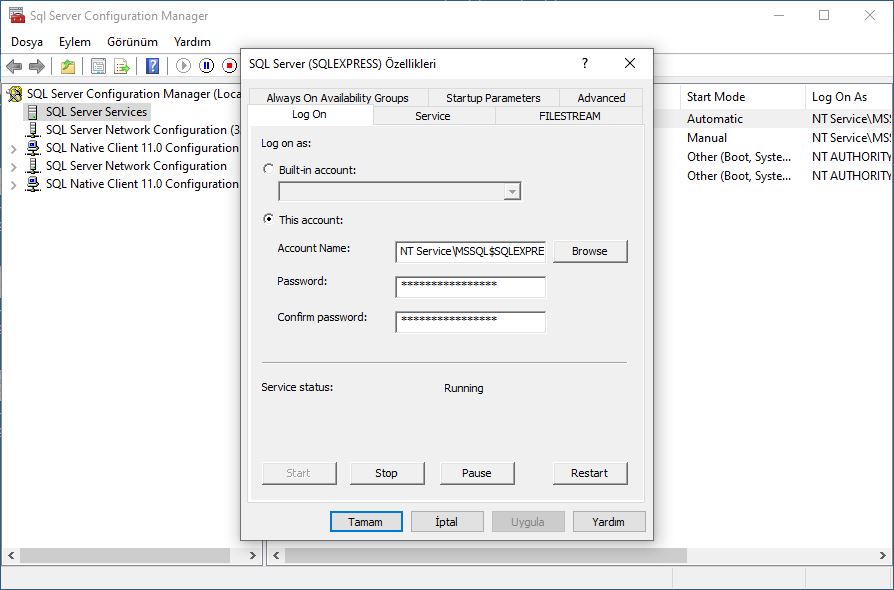Switch to Always On Availability Groups tab

click(x=338, y=97)
